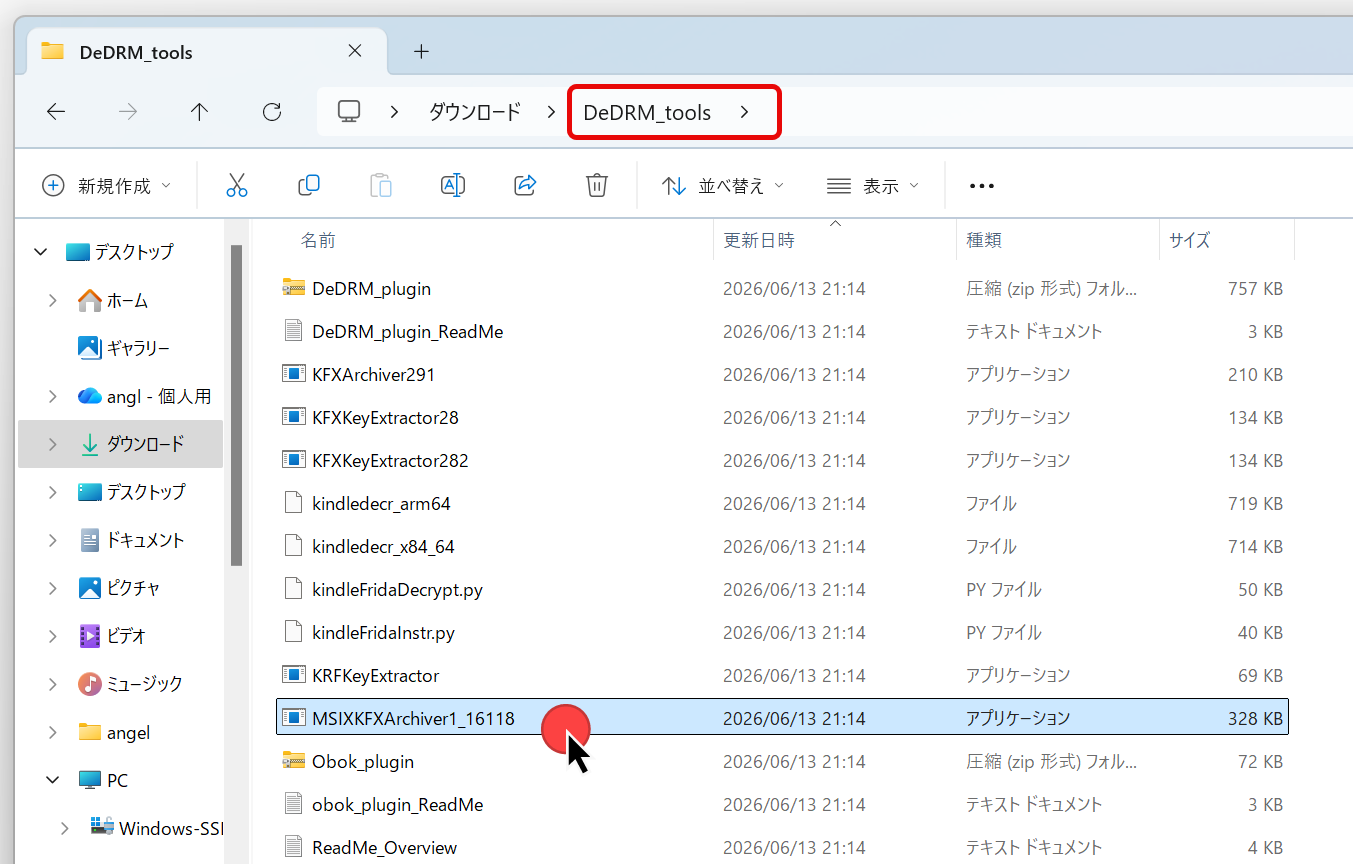Go forward with the right arrow

128,112
